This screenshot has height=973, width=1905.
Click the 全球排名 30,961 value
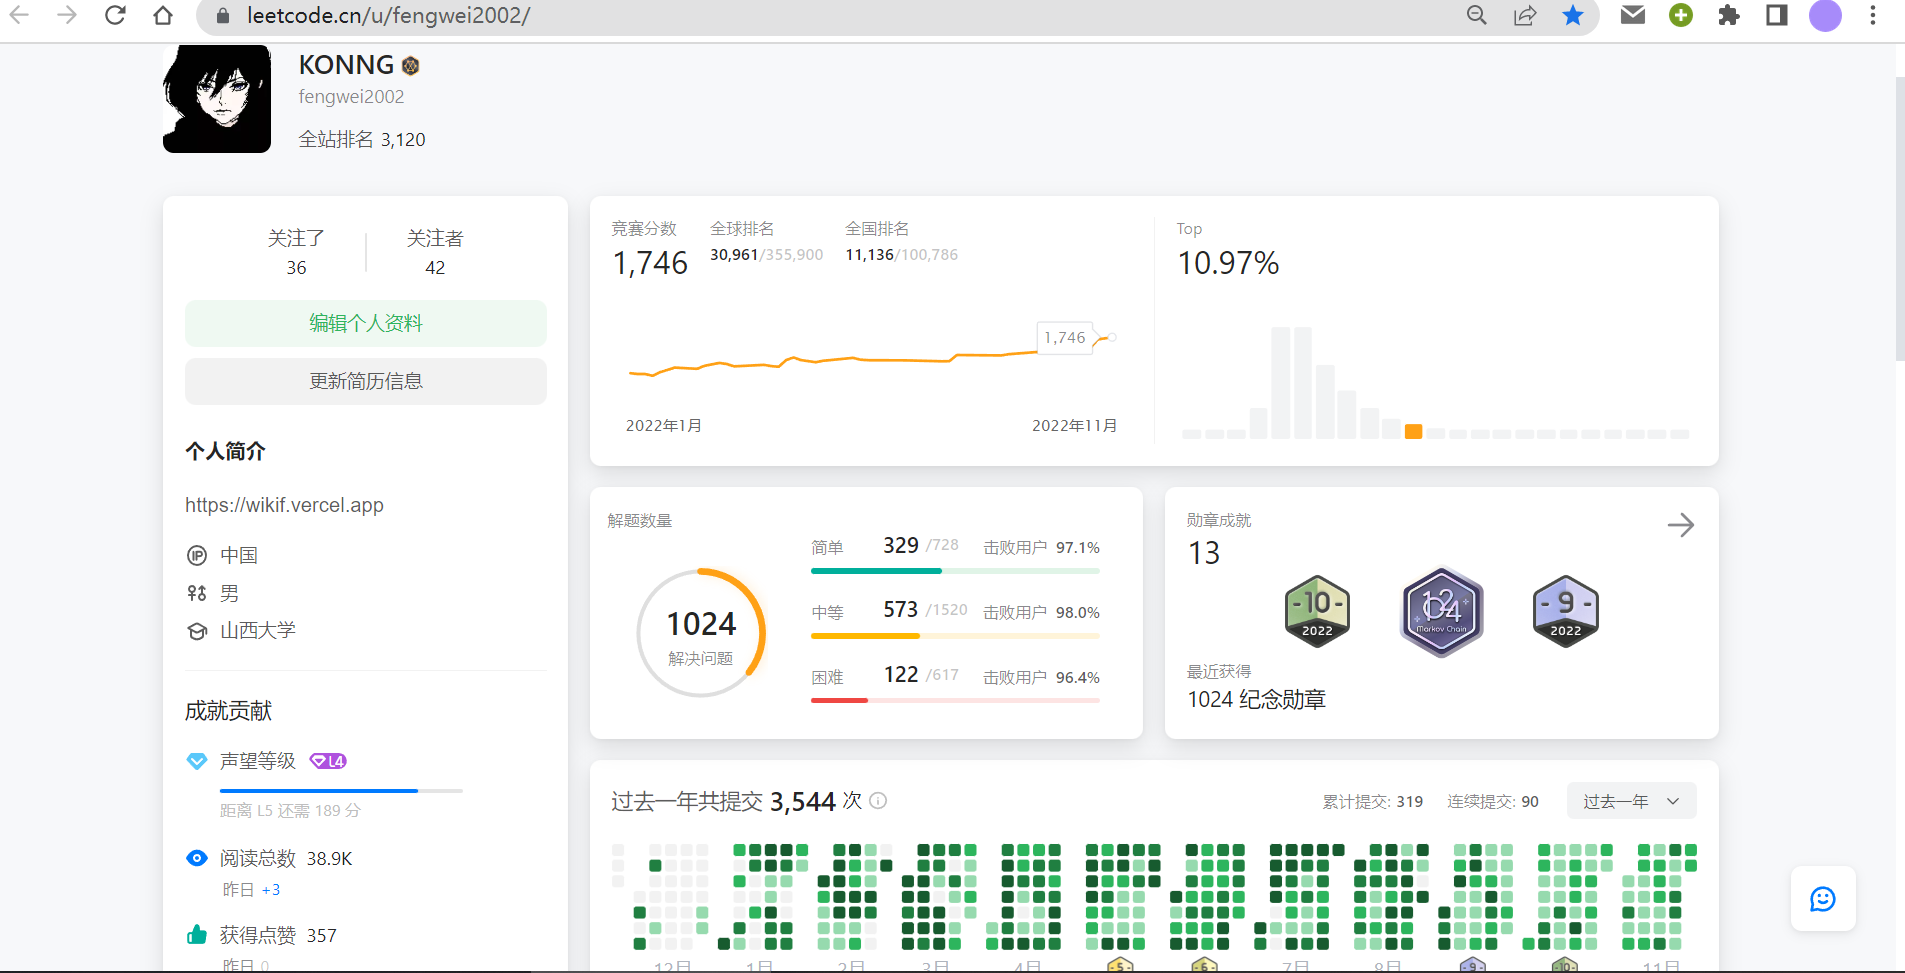734,255
